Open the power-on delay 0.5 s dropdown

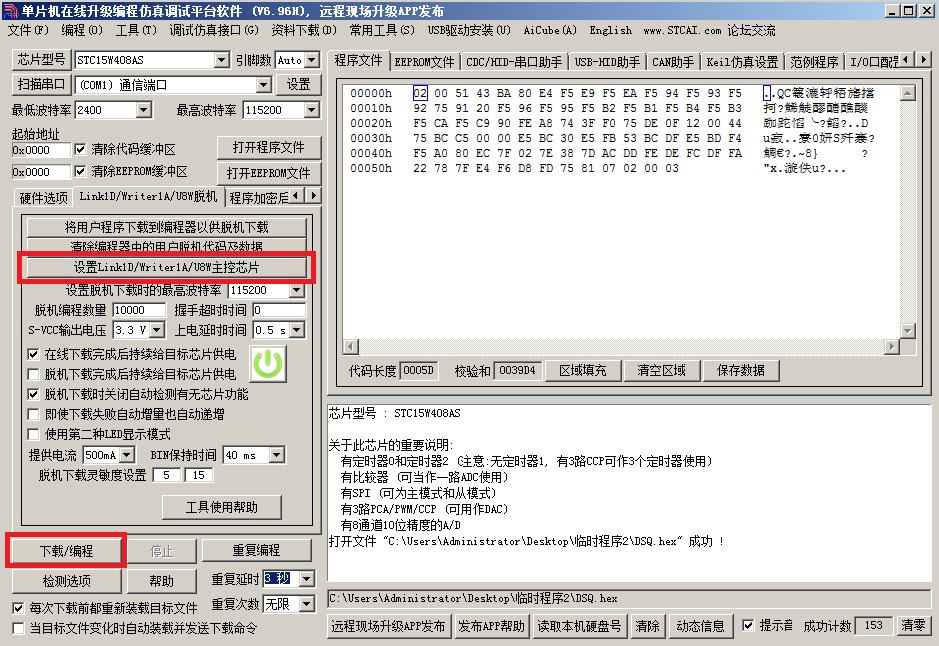(x=296, y=330)
